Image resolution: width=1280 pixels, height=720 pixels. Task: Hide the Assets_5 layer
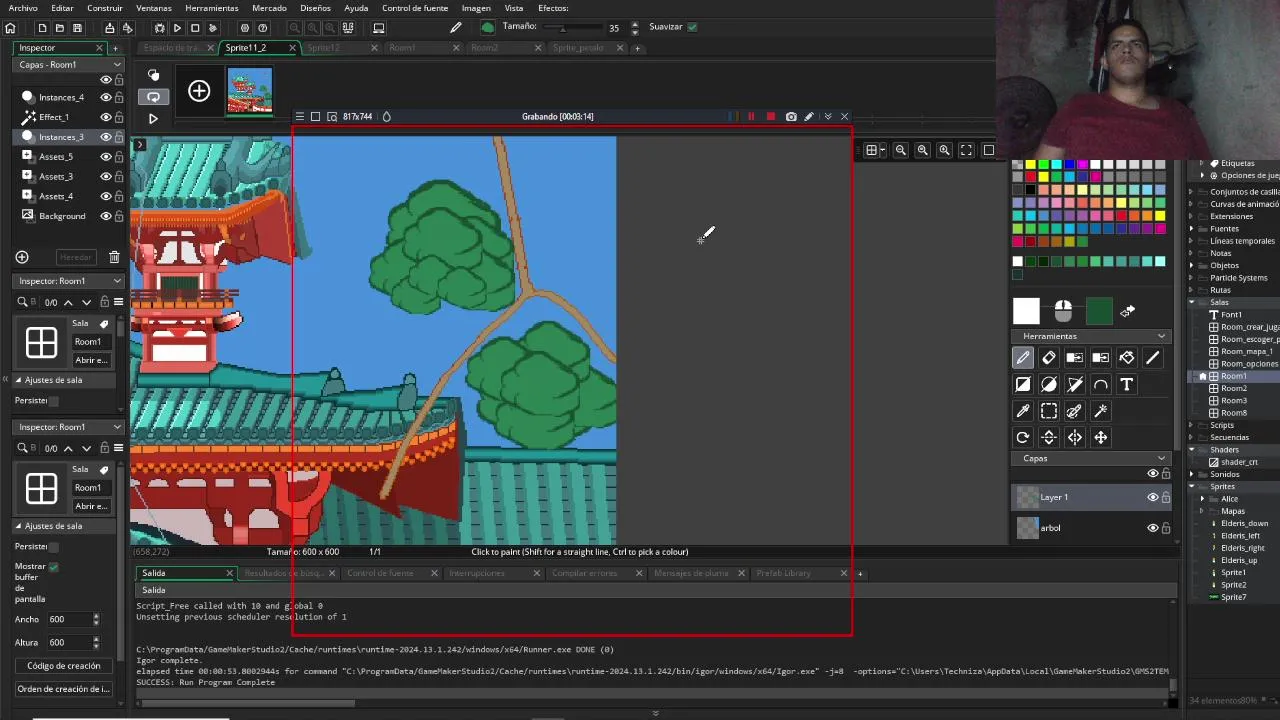[105, 157]
